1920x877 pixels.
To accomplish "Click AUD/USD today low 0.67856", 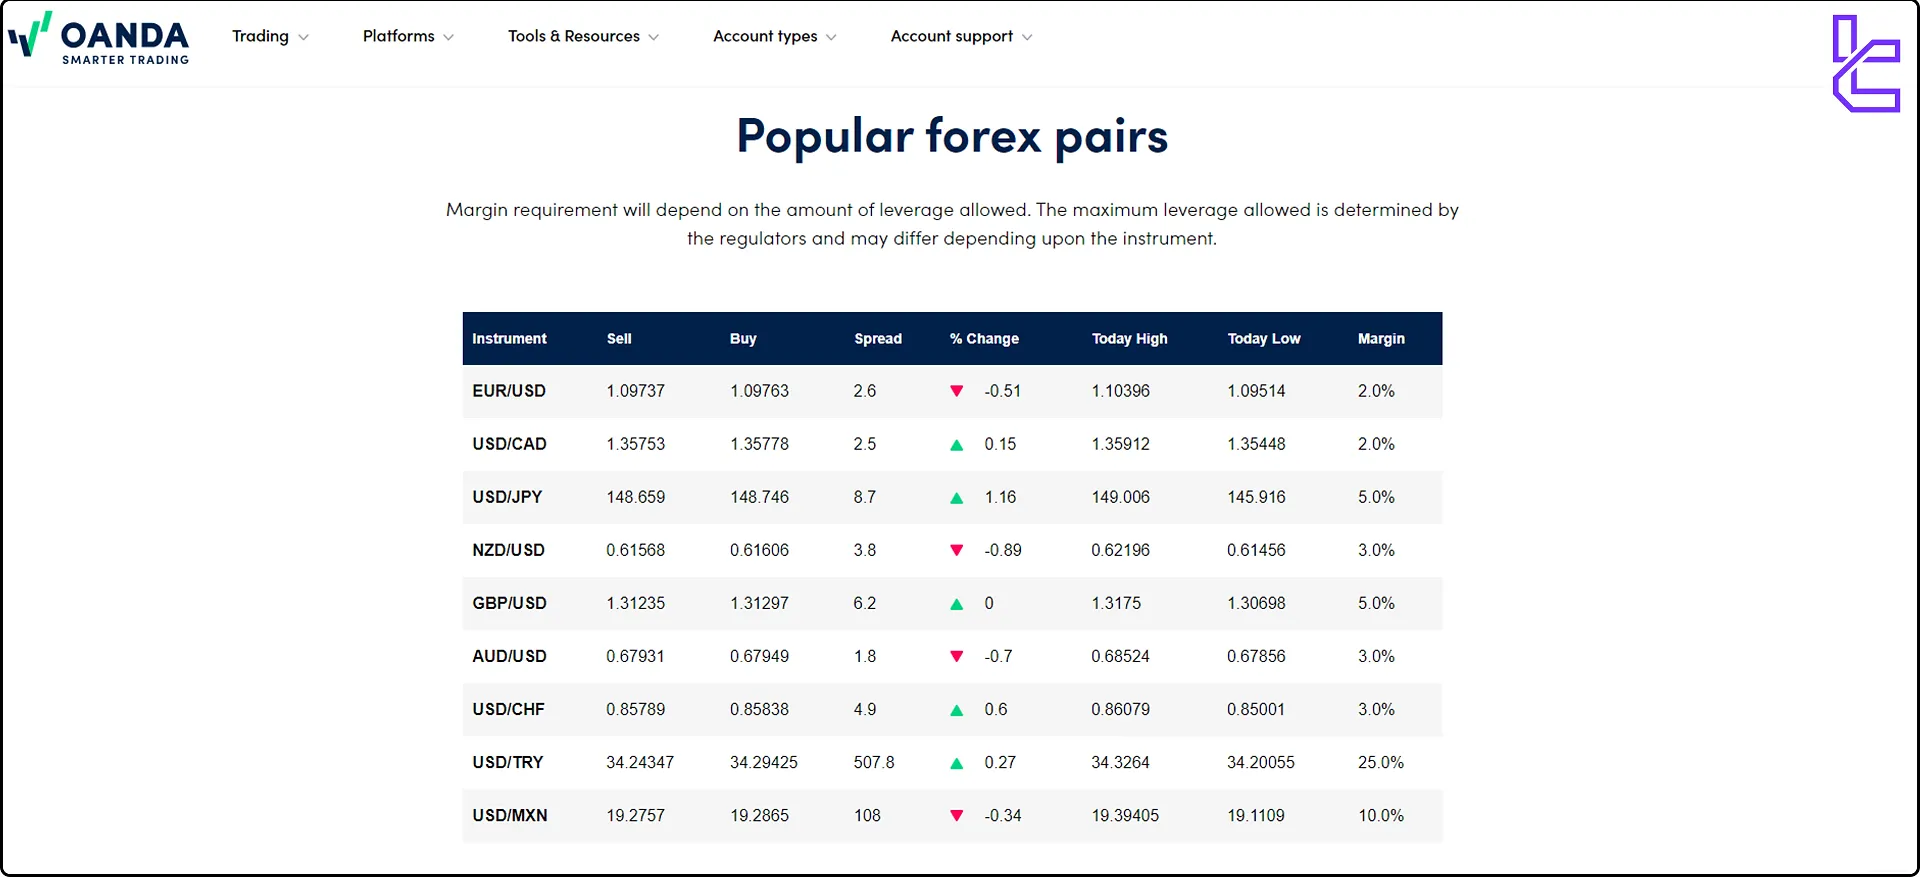I will tap(1256, 656).
